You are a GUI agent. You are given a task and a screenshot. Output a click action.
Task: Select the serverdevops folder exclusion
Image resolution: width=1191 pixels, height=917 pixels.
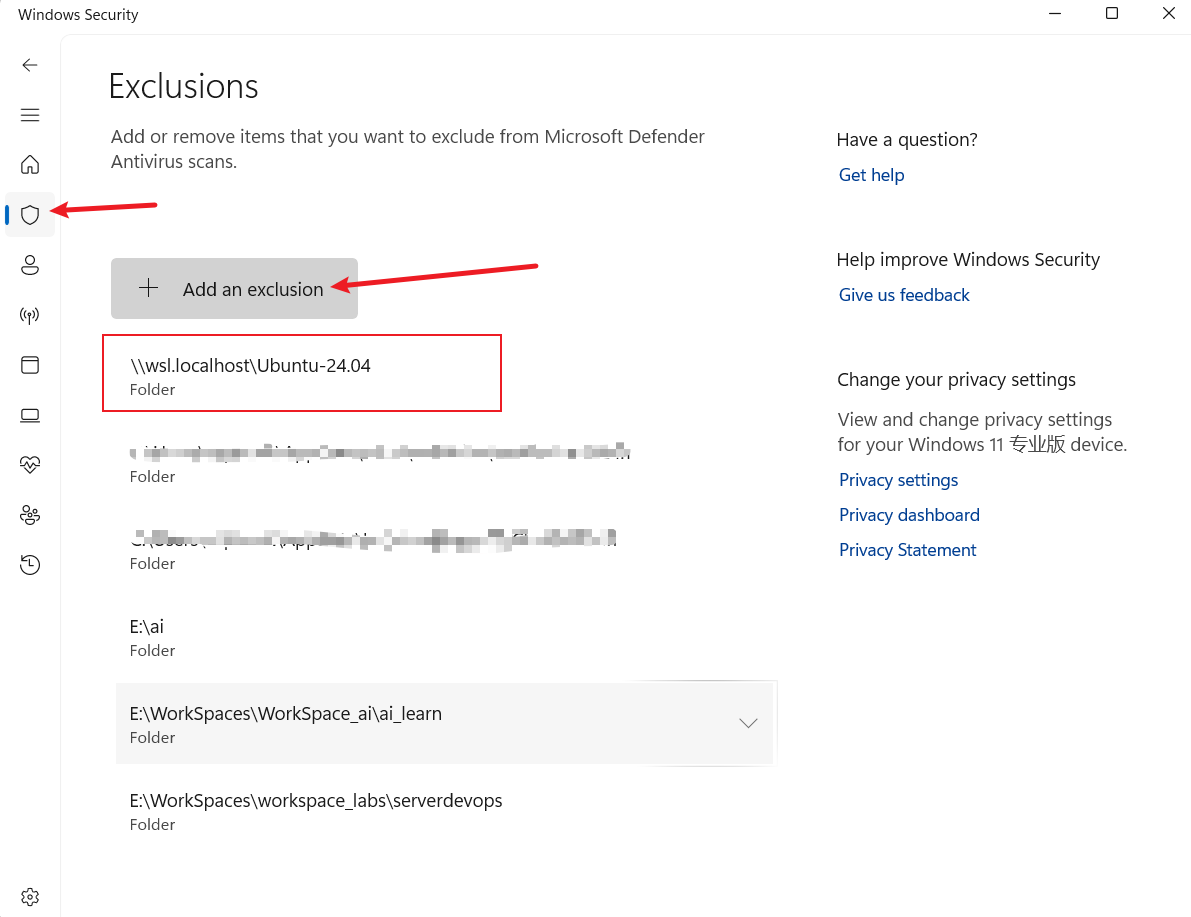315,810
